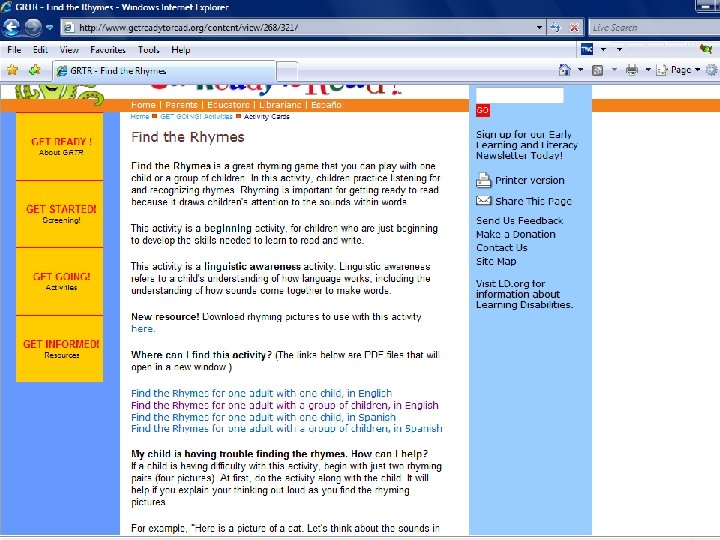Expand the address bar history dropdown
This screenshot has height=540, width=720.
[x=540, y=28]
